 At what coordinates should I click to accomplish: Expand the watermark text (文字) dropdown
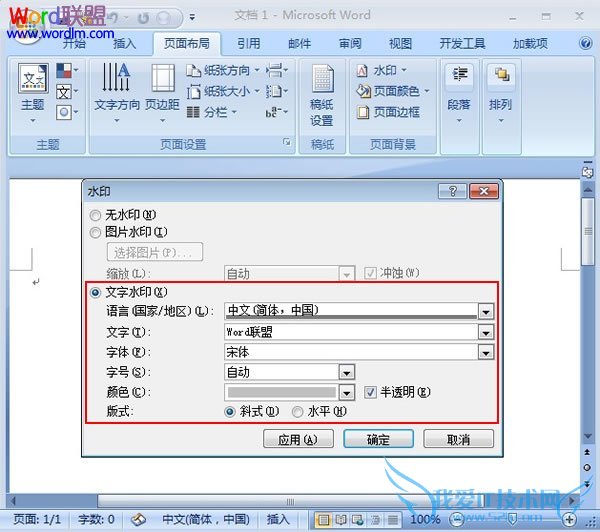point(486,332)
